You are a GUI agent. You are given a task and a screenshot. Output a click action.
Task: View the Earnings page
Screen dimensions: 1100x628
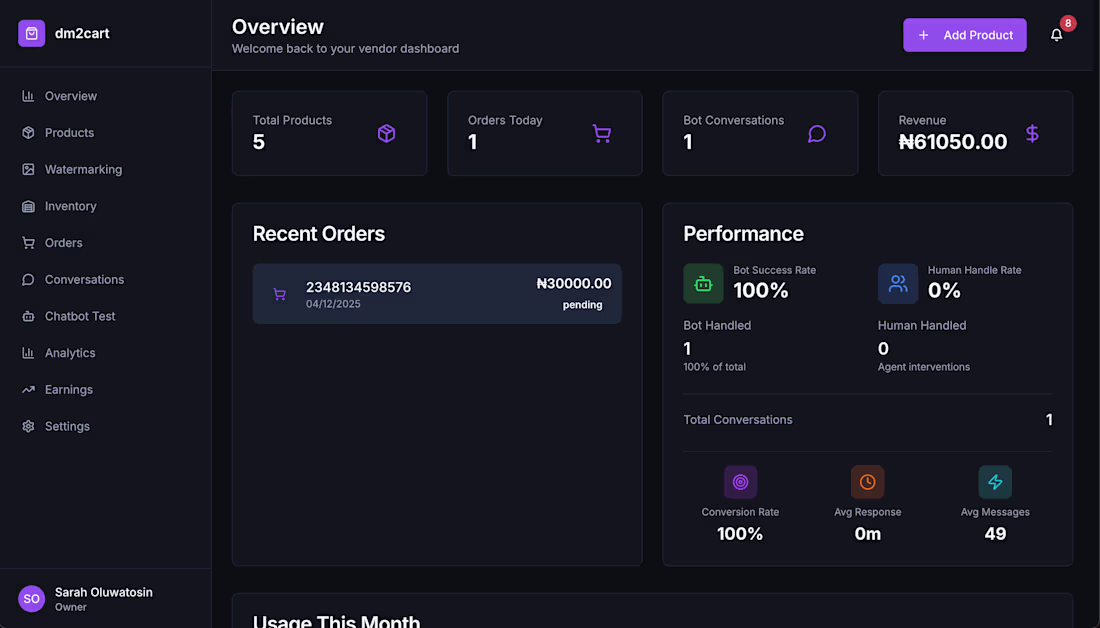[68, 390]
